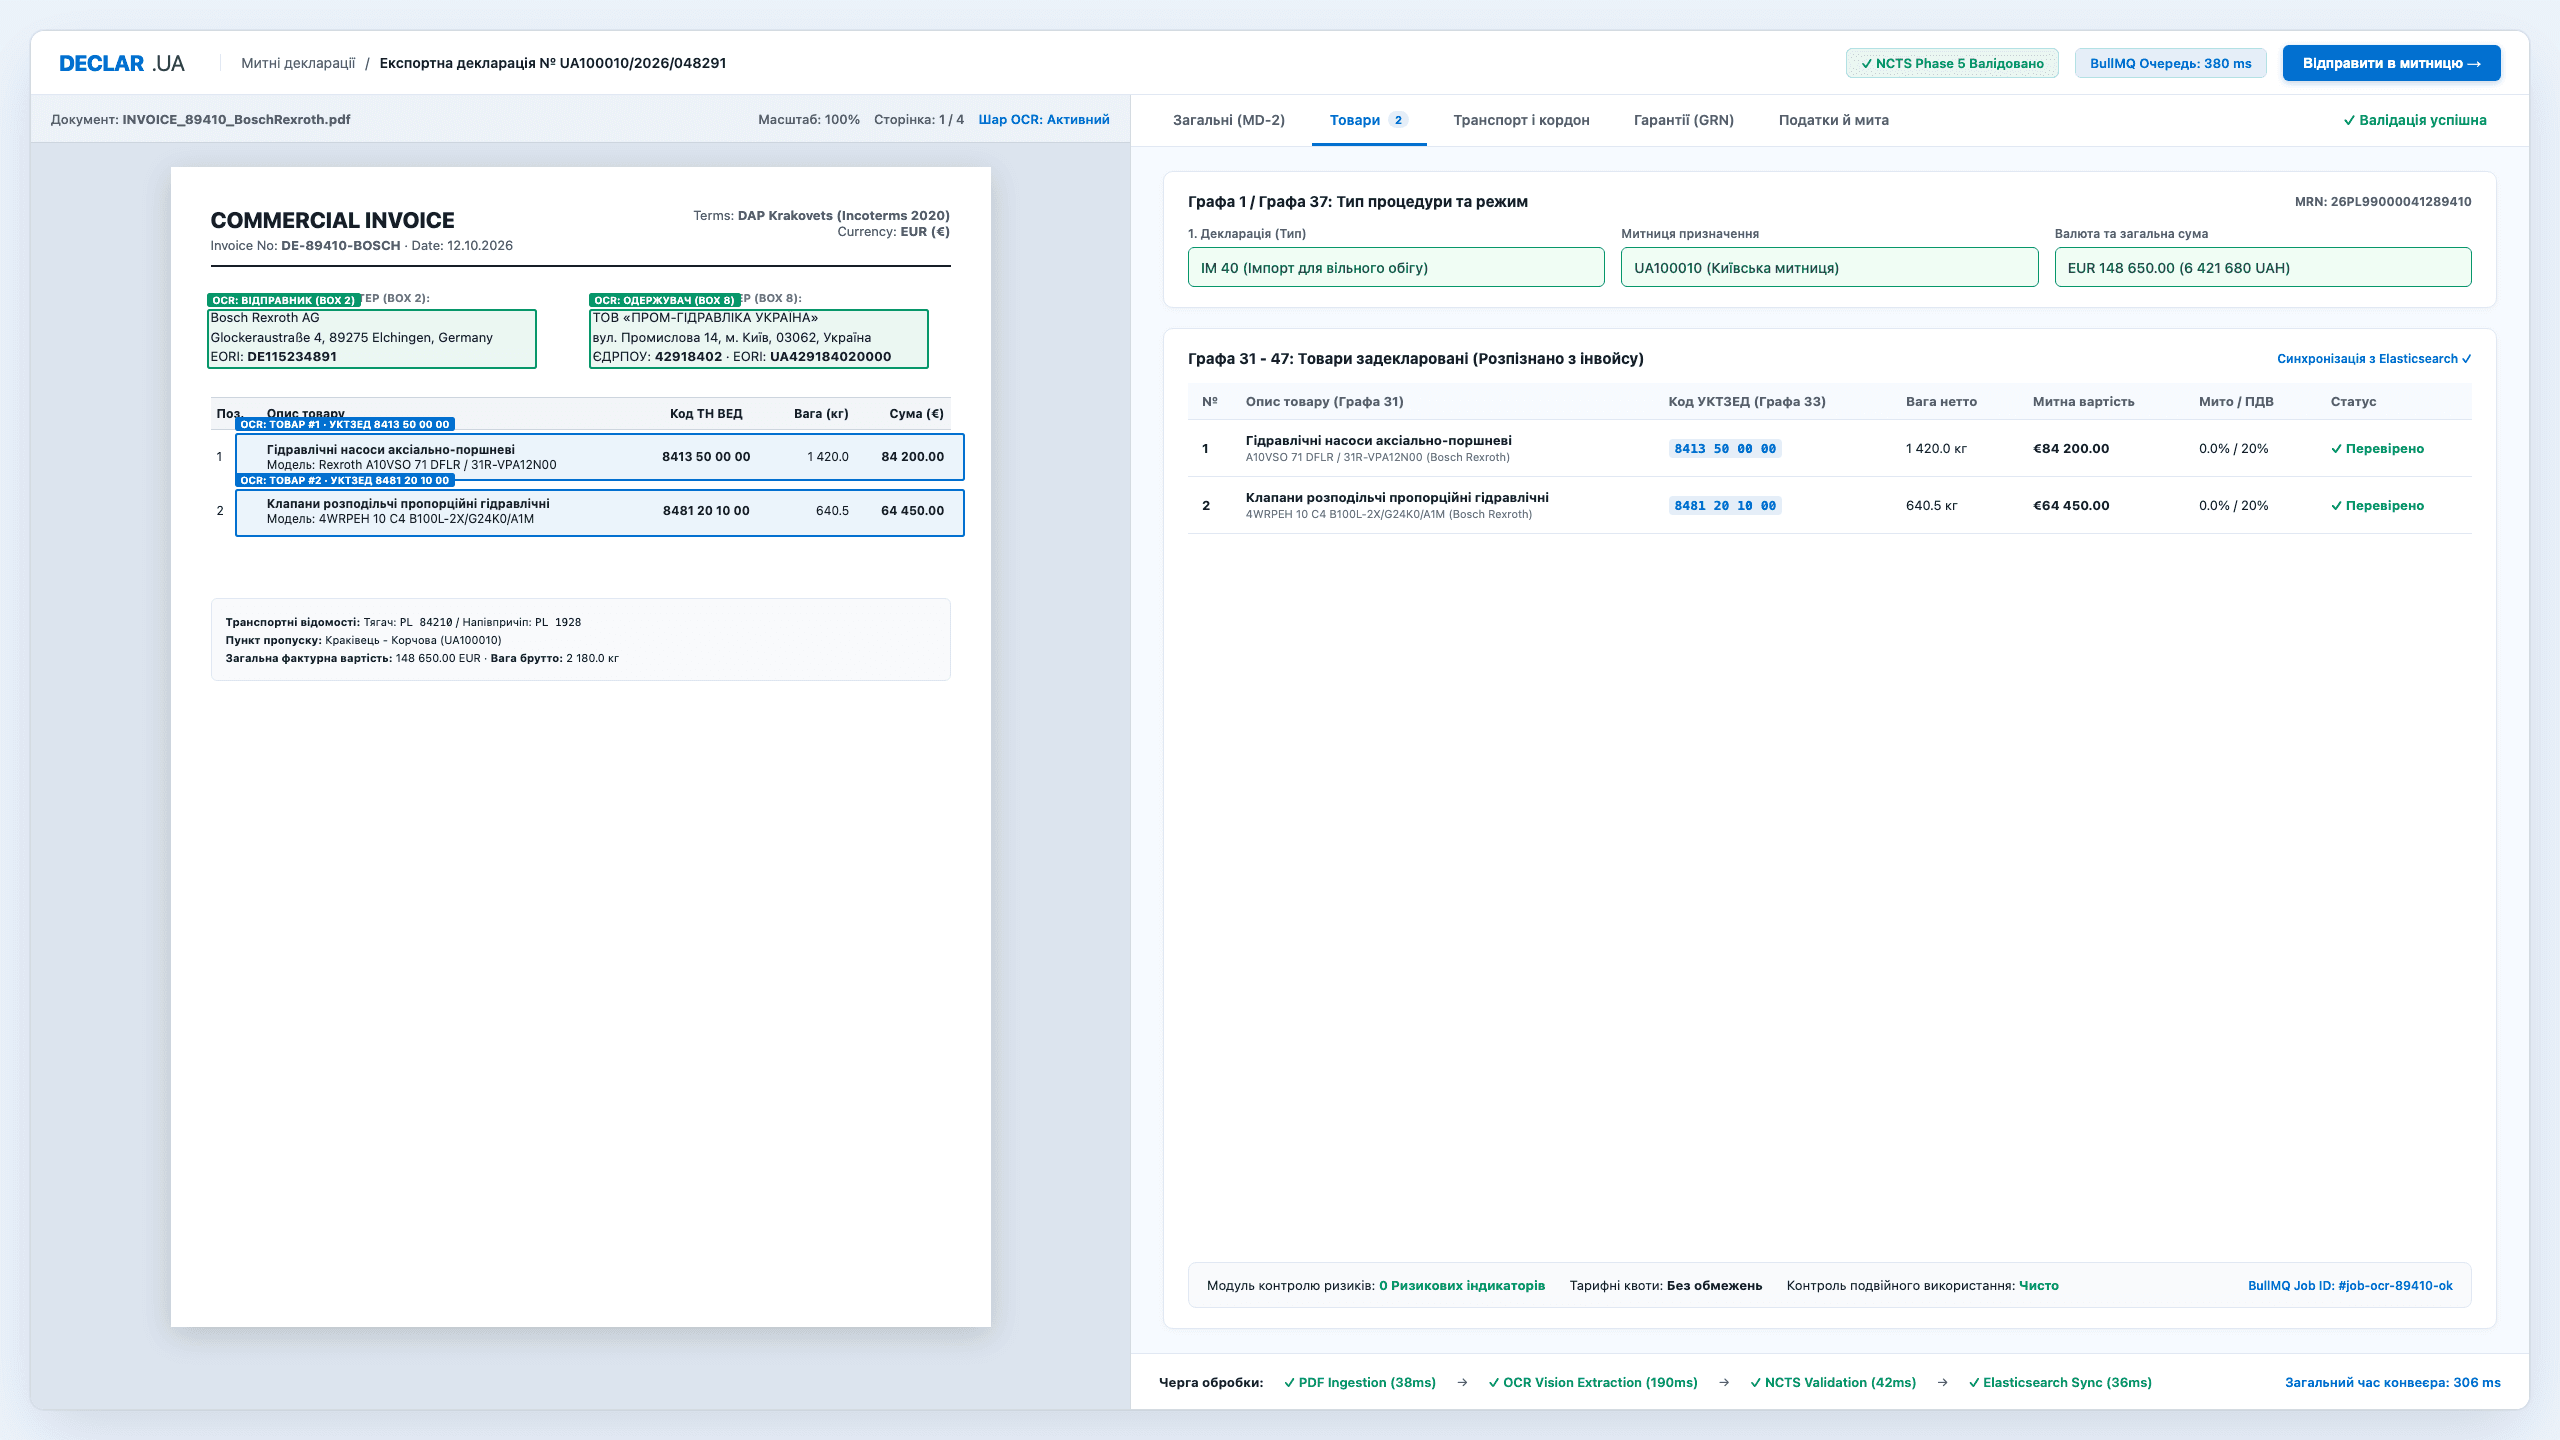Select row Клапани розподільчі пропорційні in table
Image resolution: width=2560 pixels, height=1440 pixels.
coord(1829,505)
